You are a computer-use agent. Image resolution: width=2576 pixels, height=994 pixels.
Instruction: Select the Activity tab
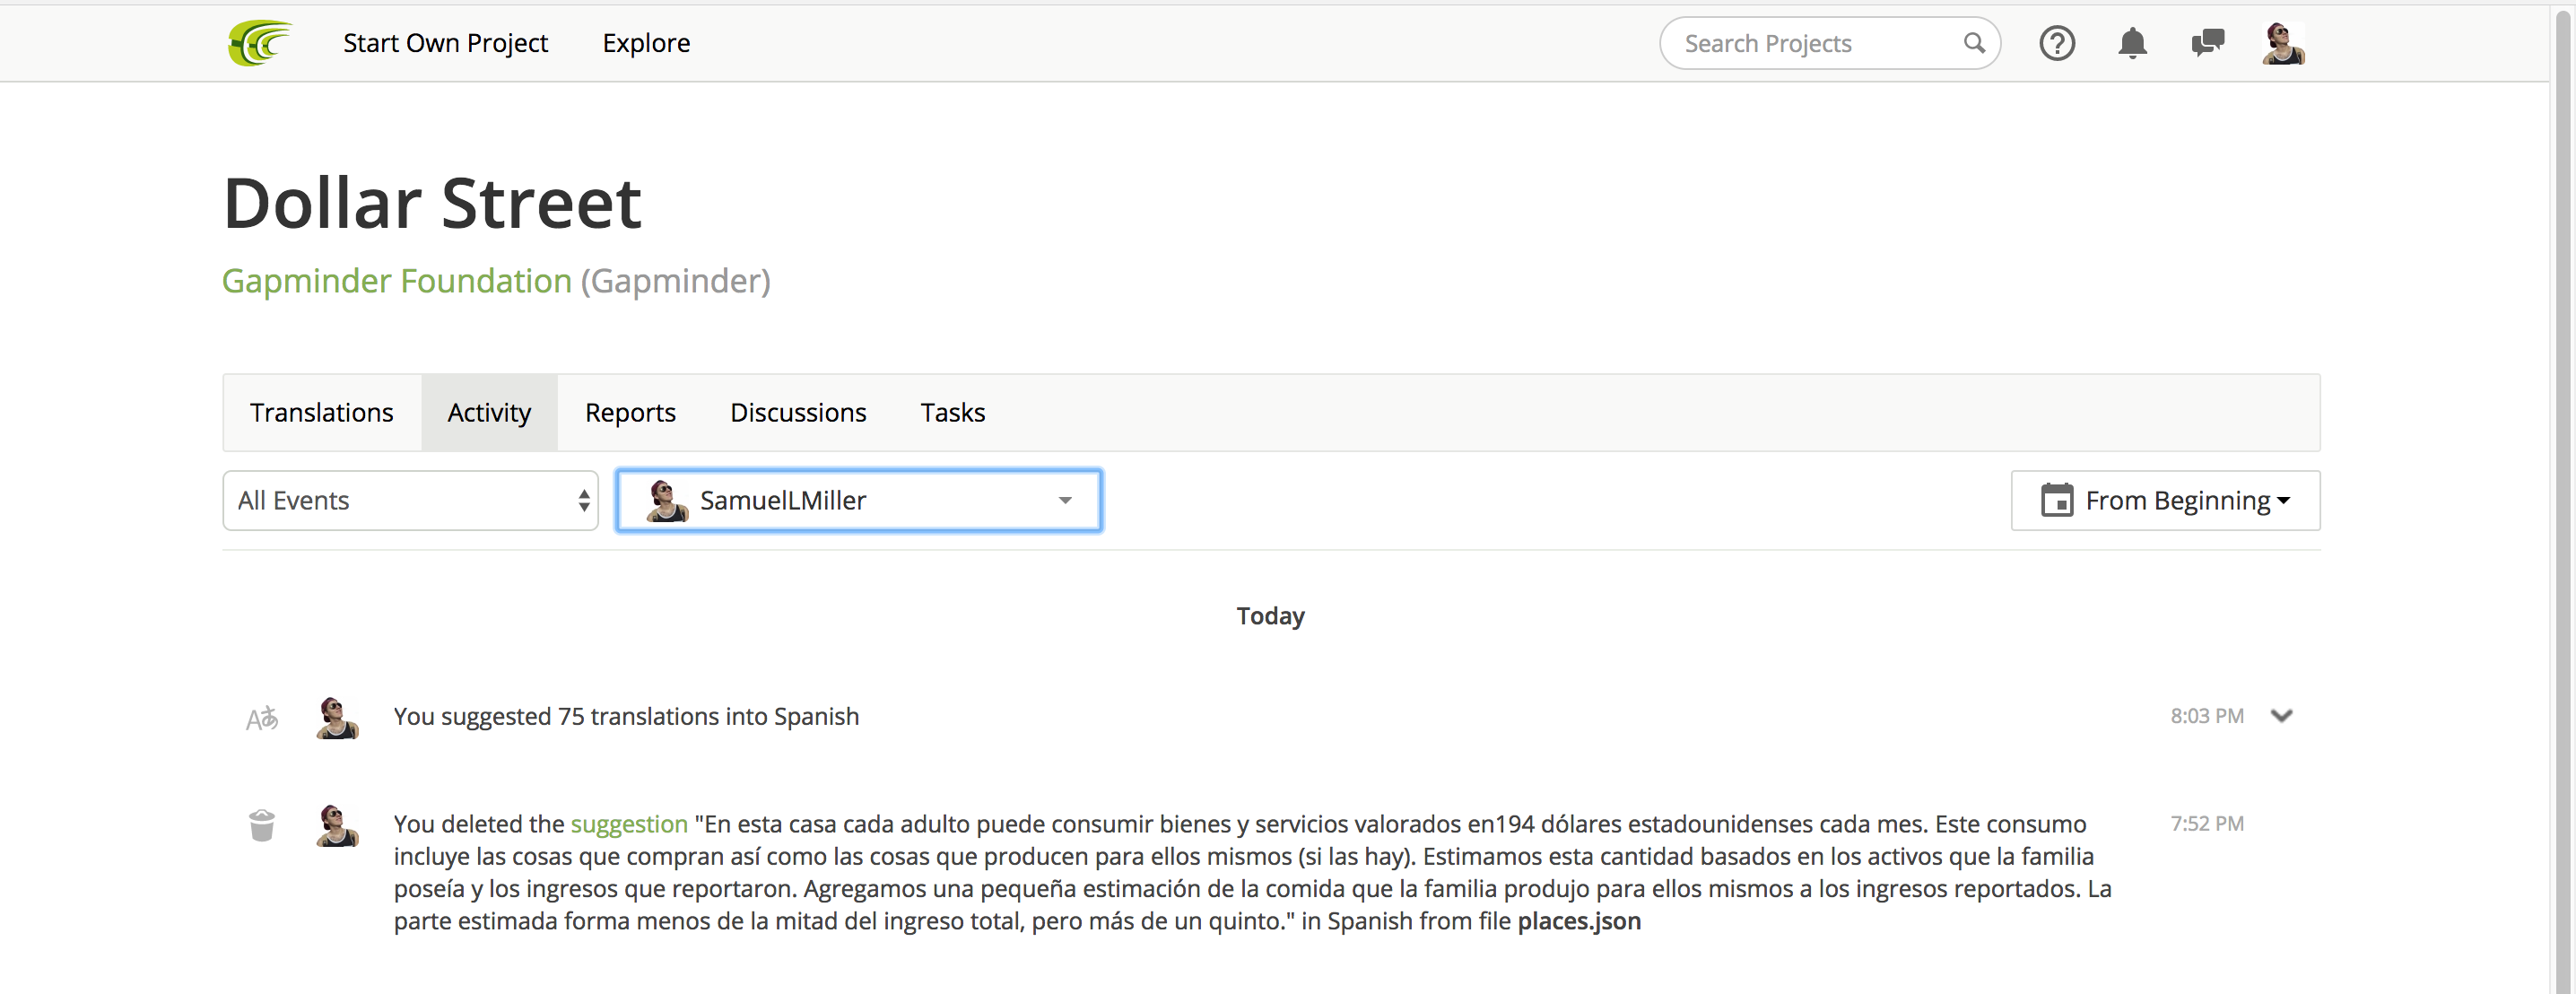pos(489,412)
